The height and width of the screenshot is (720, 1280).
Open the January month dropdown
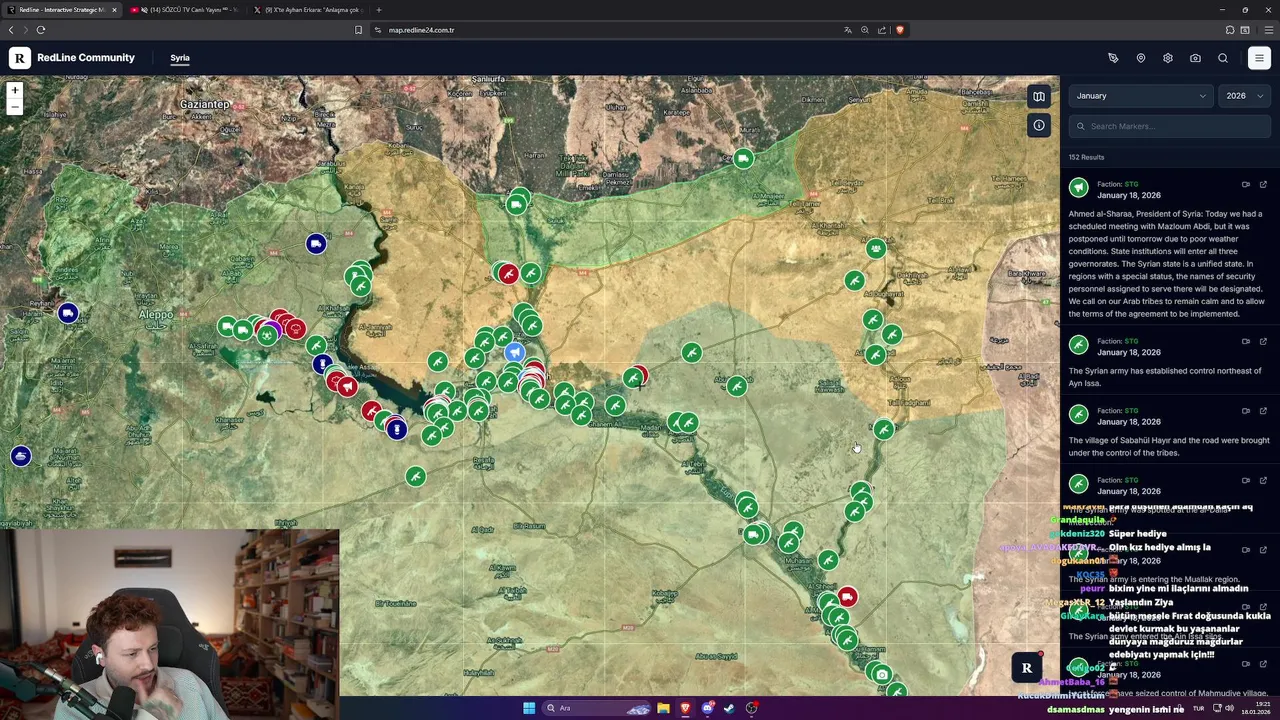(1141, 96)
